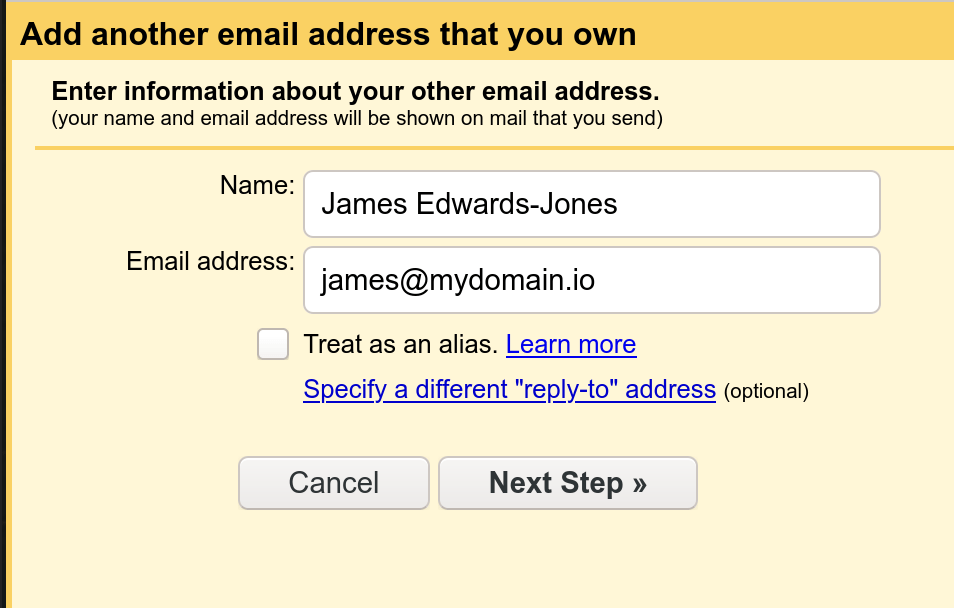Click the Email address input field
The height and width of the screenshot is (608, 954).
(591, 280)
